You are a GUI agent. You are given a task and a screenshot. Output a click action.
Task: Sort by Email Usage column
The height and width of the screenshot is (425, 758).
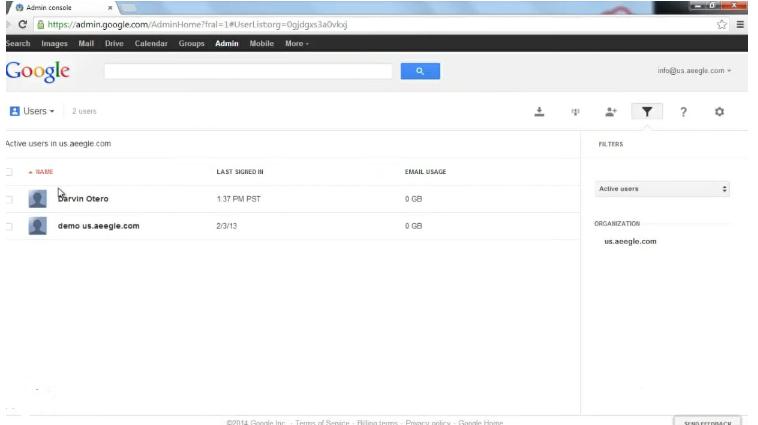pos(425,172)
